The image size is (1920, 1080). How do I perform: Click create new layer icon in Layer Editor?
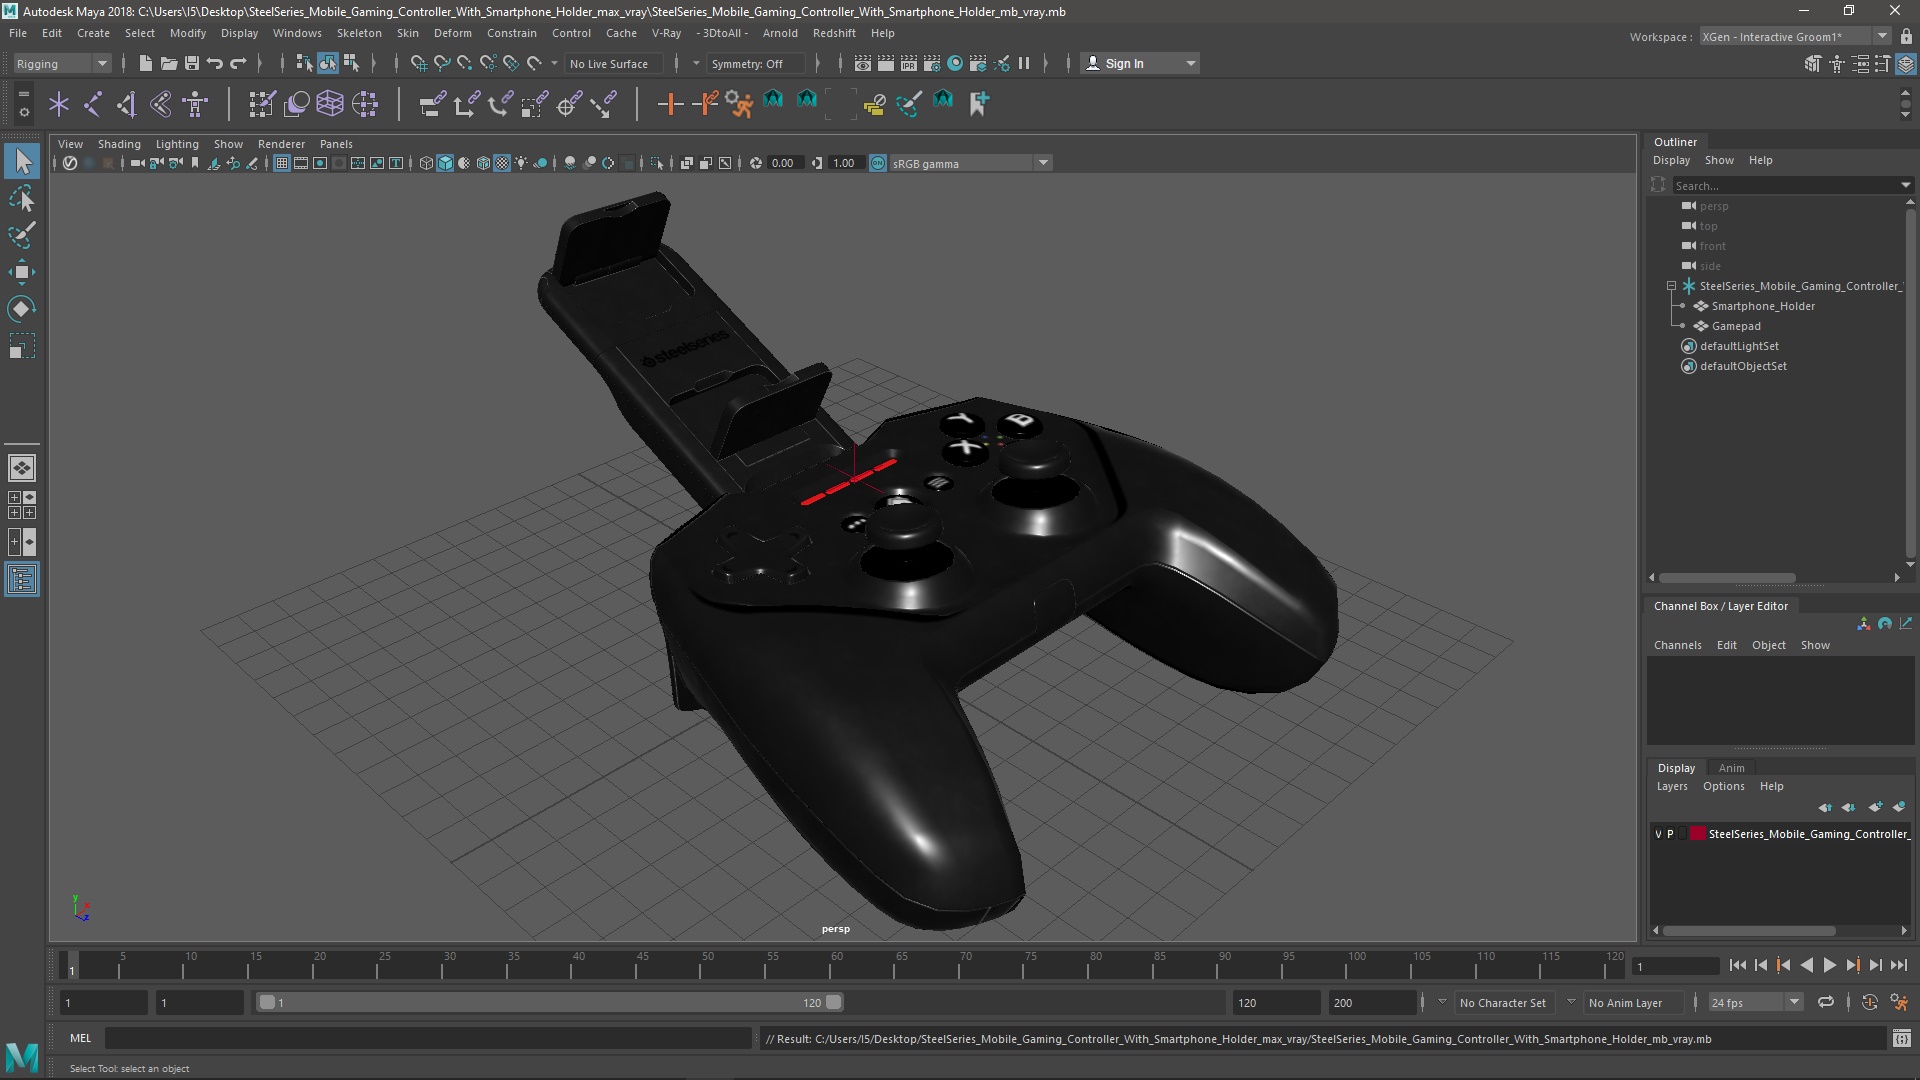point(1875,807)
